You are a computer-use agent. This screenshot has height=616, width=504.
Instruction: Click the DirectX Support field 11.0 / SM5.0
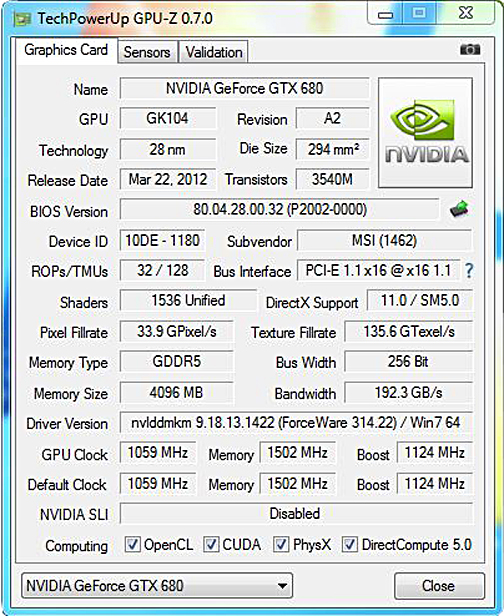tap(420, 301)
